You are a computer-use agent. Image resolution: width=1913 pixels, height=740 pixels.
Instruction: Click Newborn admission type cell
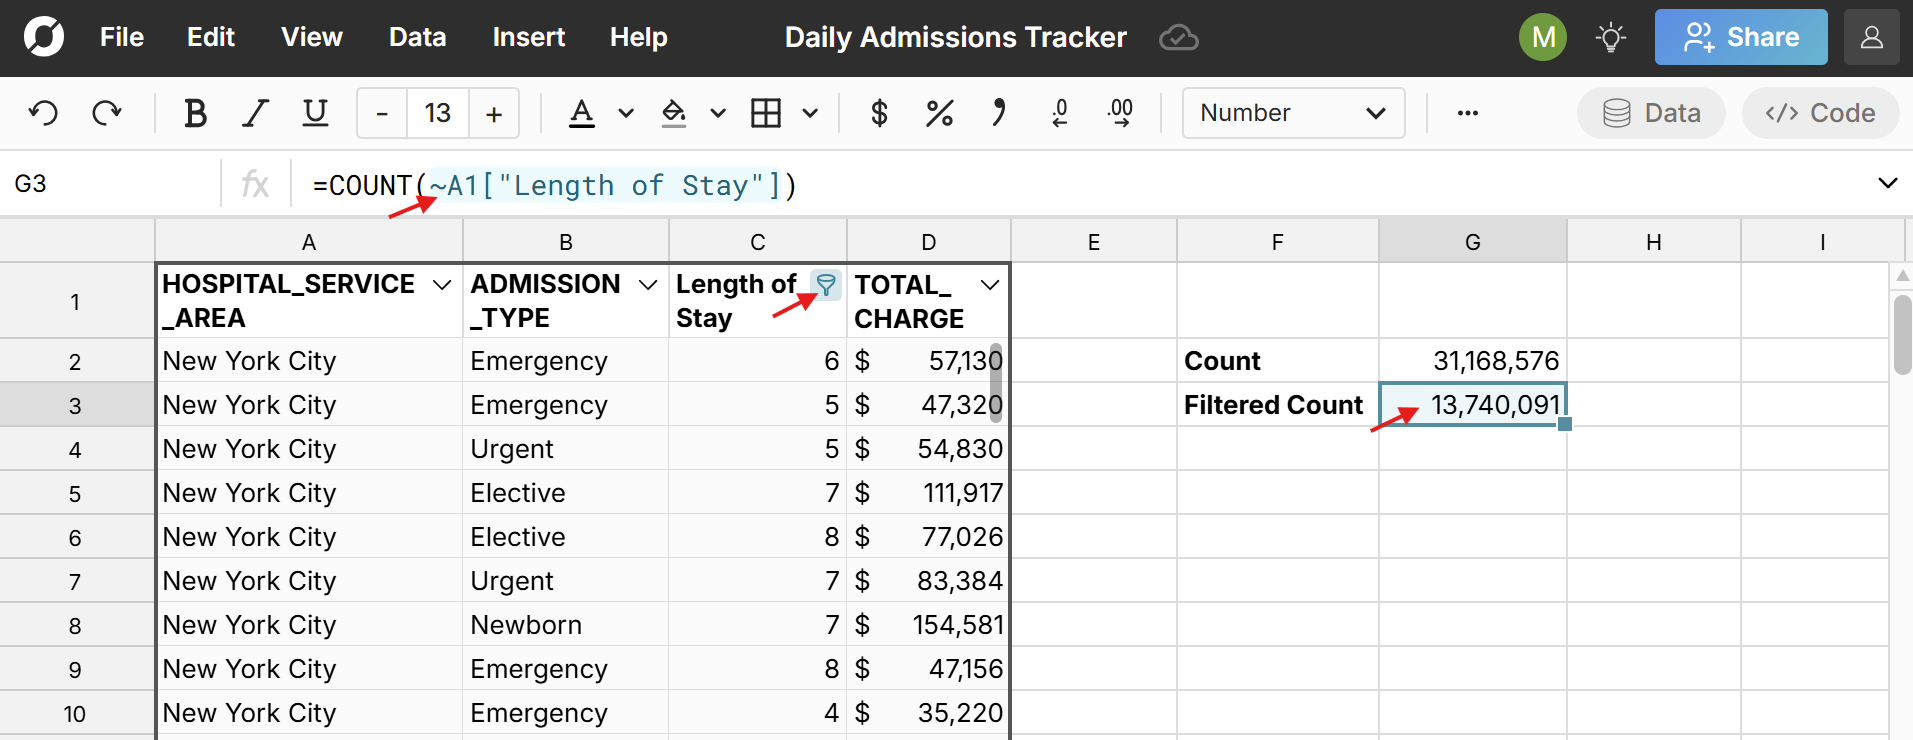[566, 625]
